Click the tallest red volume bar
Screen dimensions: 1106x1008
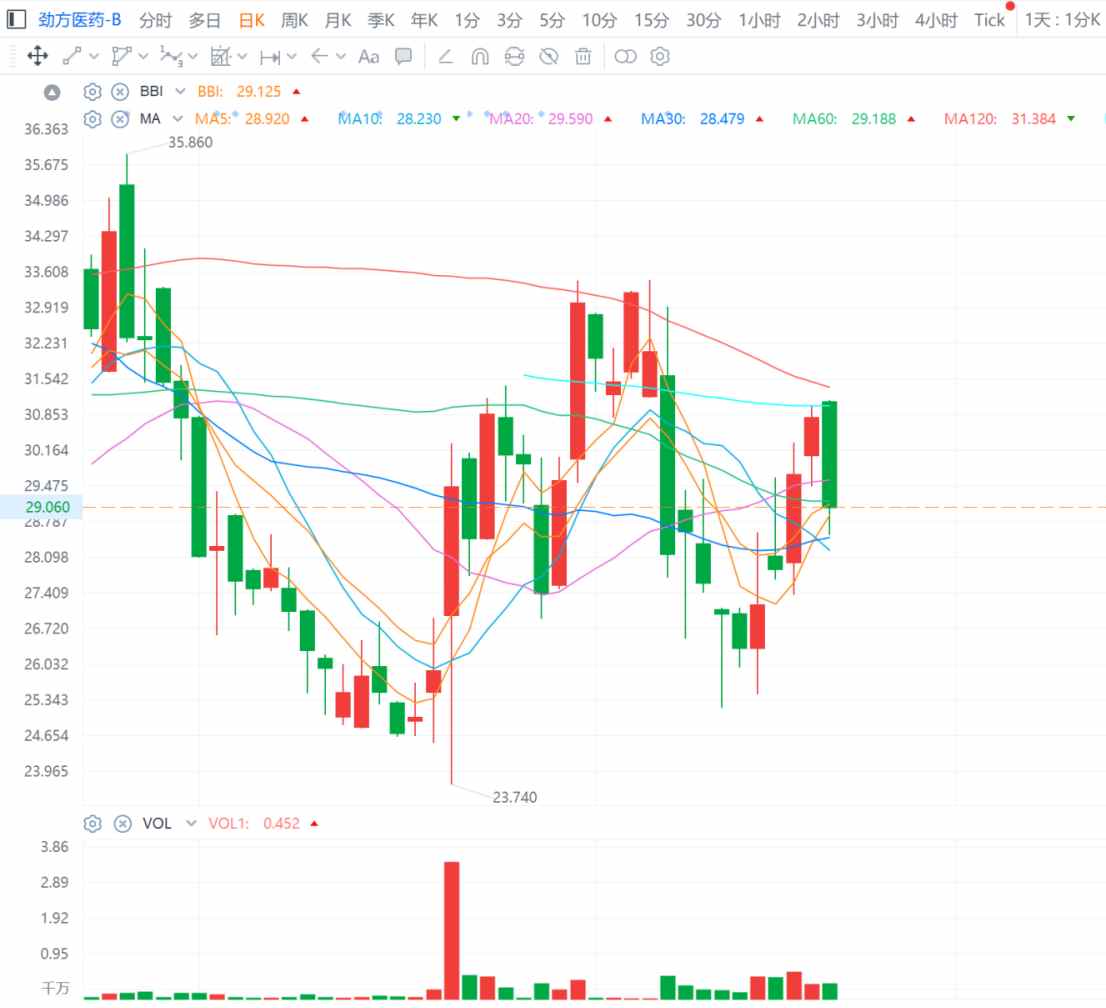451,930
